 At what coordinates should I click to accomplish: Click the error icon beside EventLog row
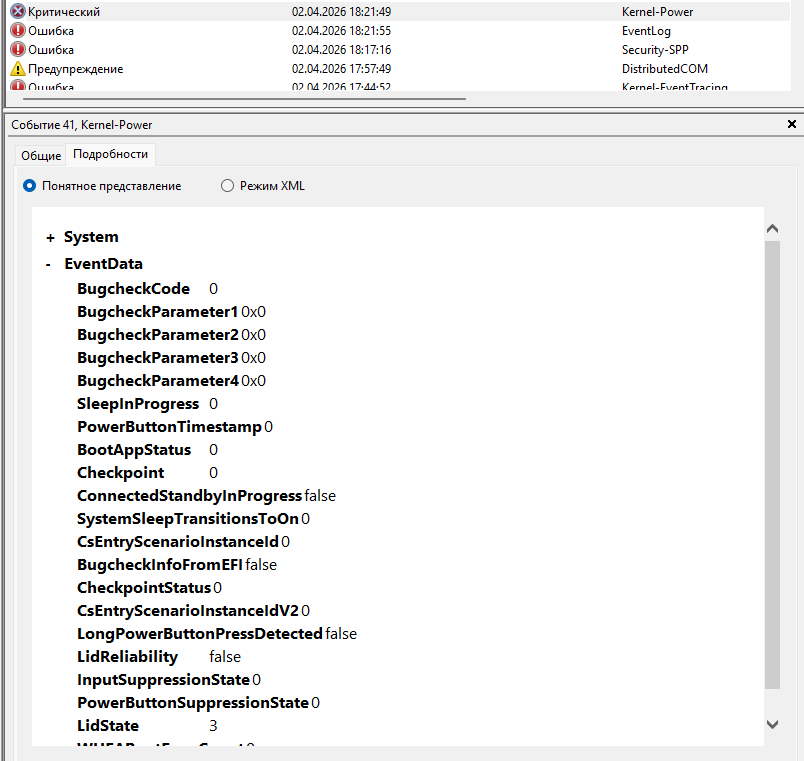[x=17, y=31]
